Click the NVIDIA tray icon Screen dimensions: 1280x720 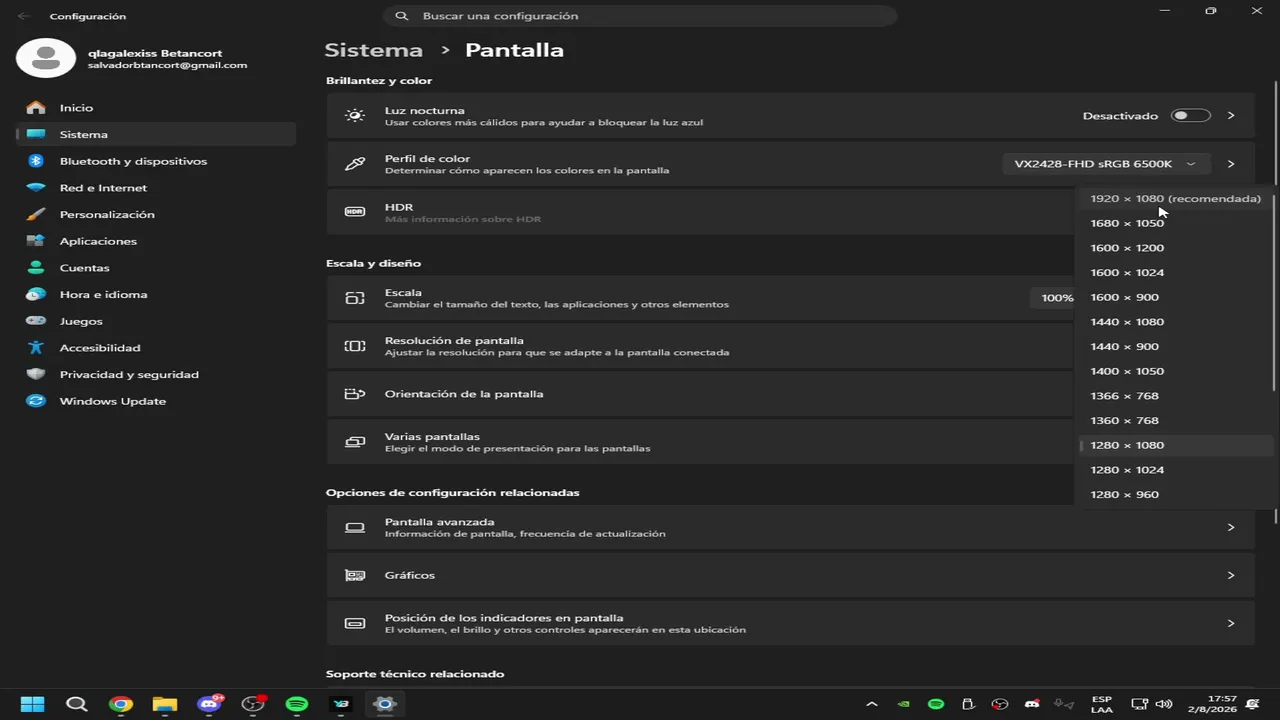tap(904, 704)
